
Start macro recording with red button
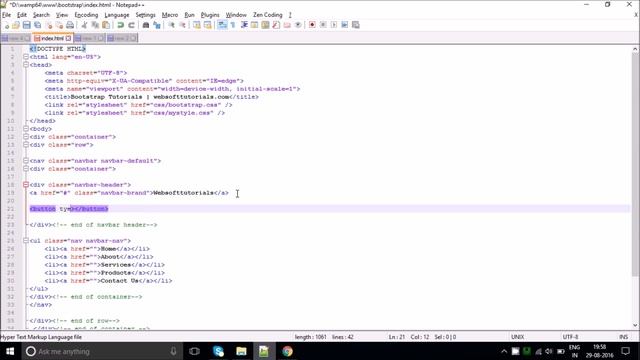(x=312, y=25)
